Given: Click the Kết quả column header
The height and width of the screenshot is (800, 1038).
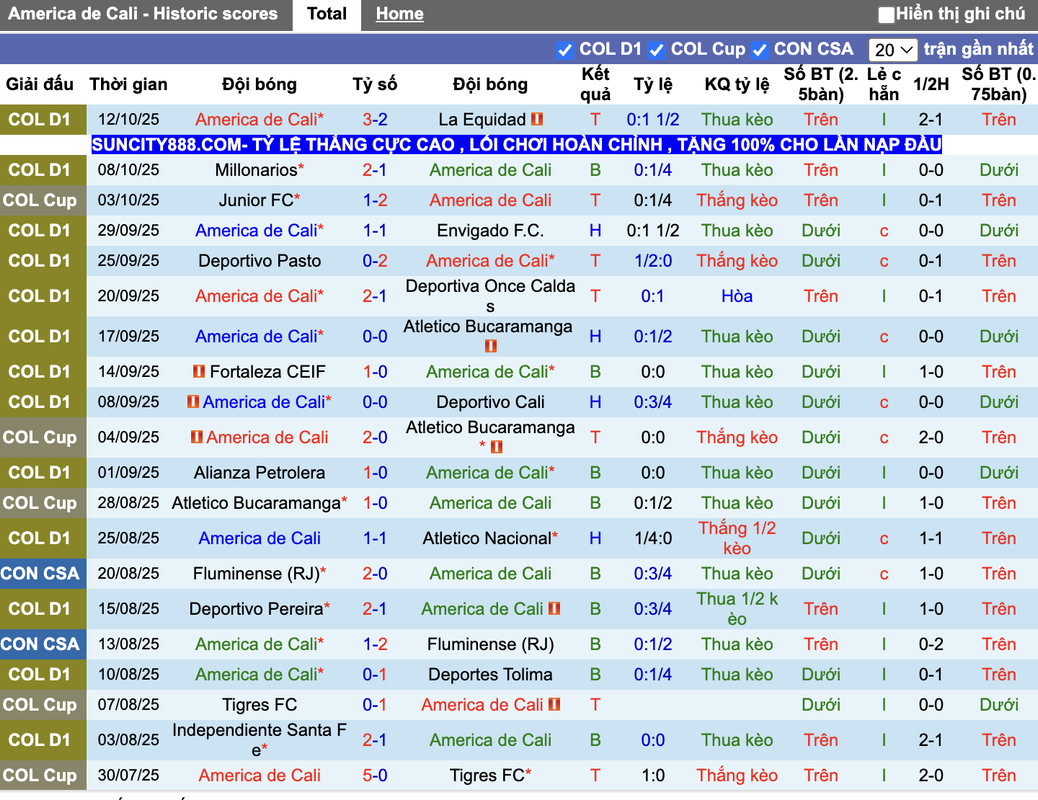Looking at the screenshot, I should (x=595, y=84).
